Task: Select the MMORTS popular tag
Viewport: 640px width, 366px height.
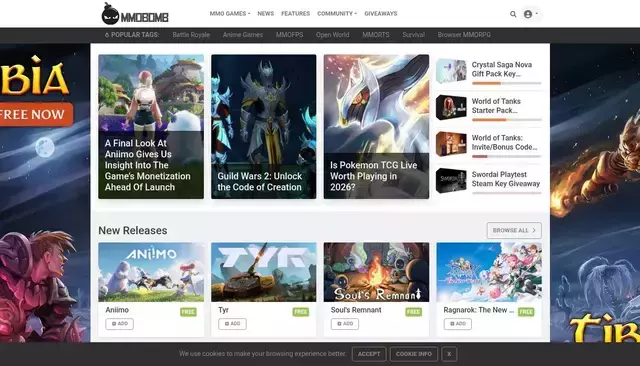Action: point(376,35)
